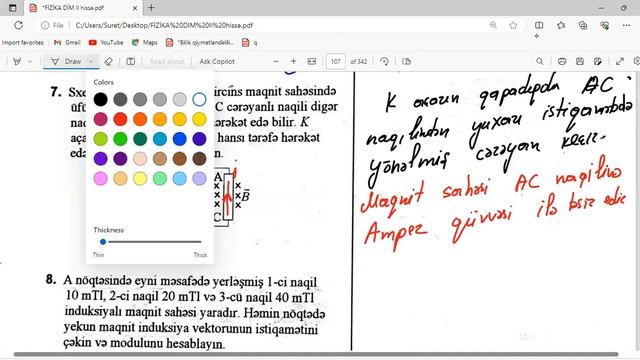The height and width of the screenshot is (360, 640).
Task: Open the Maps bookmark
Action: 144,42
